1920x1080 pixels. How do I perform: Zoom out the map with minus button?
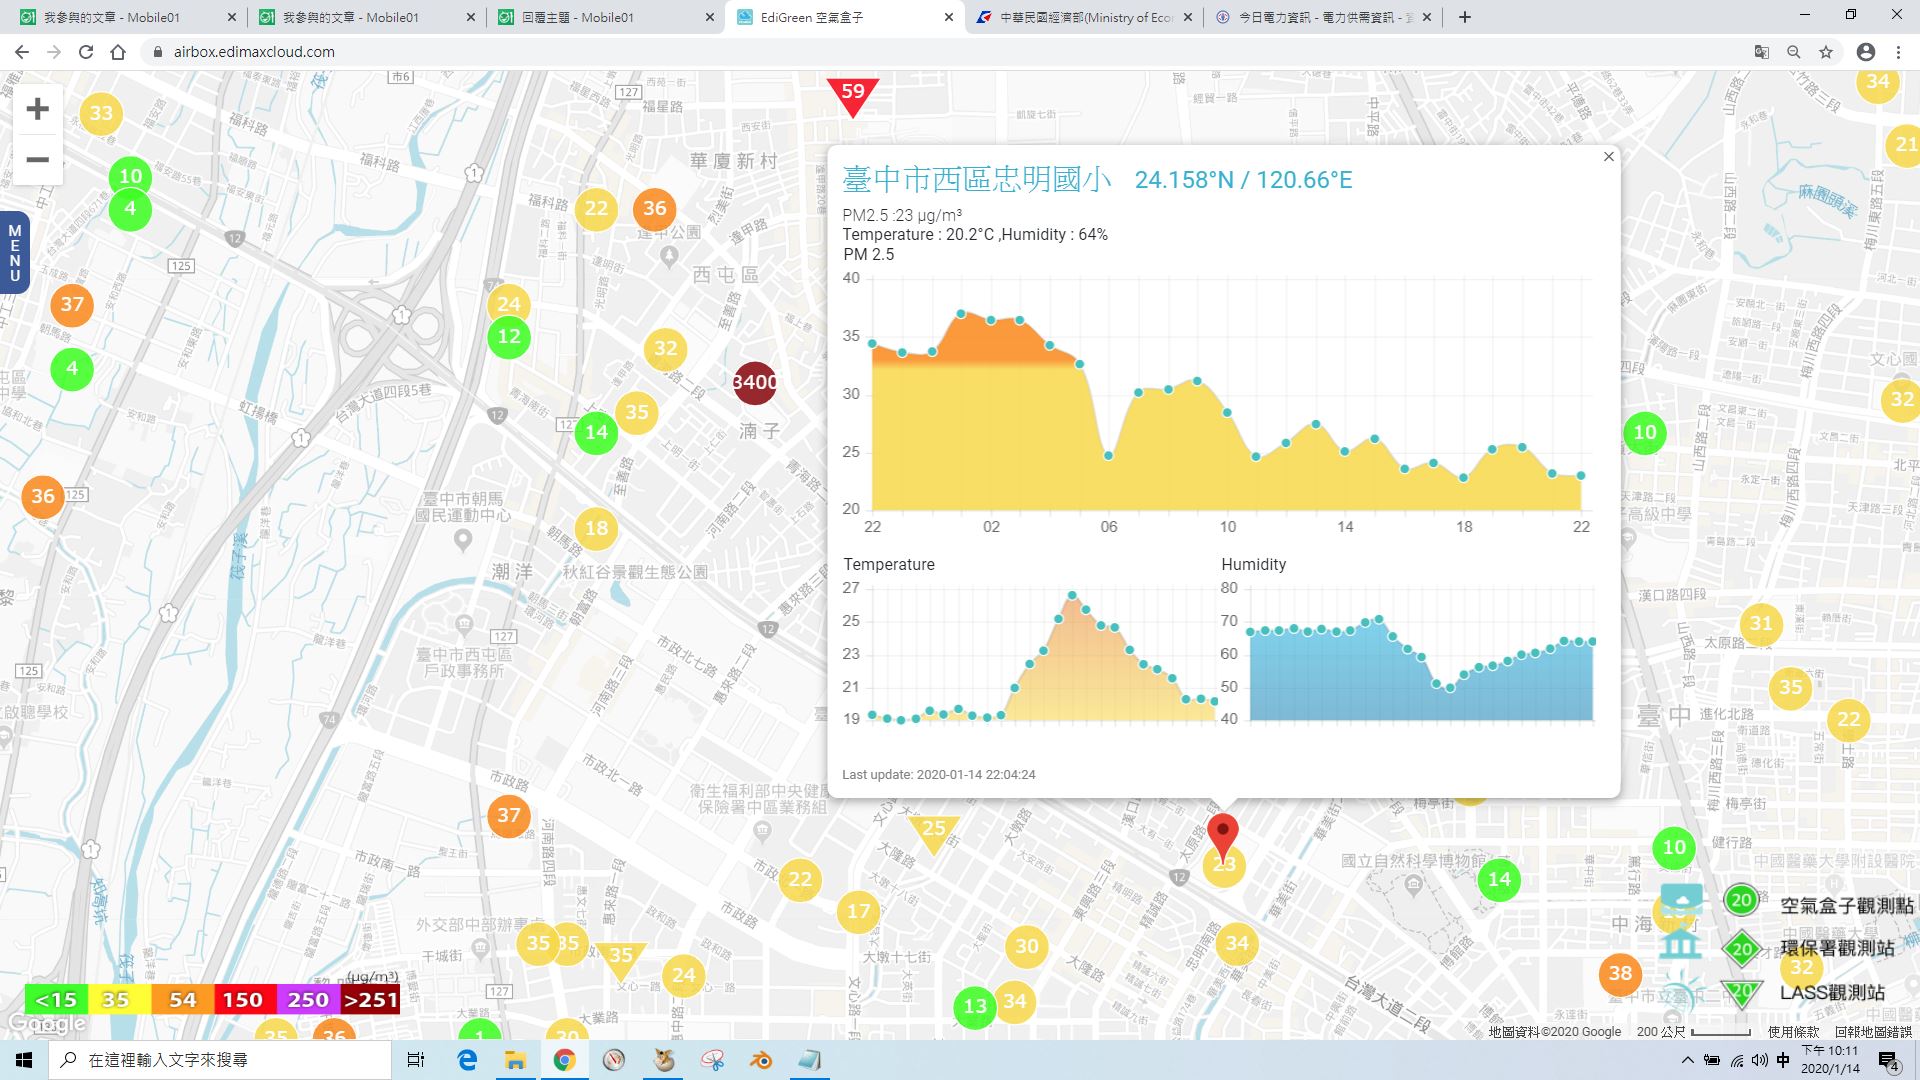37,160
